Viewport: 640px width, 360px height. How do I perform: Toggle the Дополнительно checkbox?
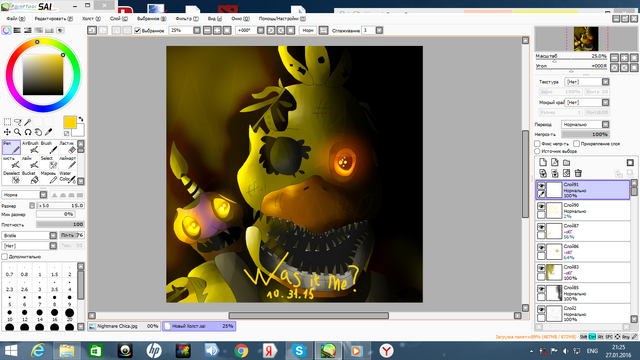click(x=4, y=256)
